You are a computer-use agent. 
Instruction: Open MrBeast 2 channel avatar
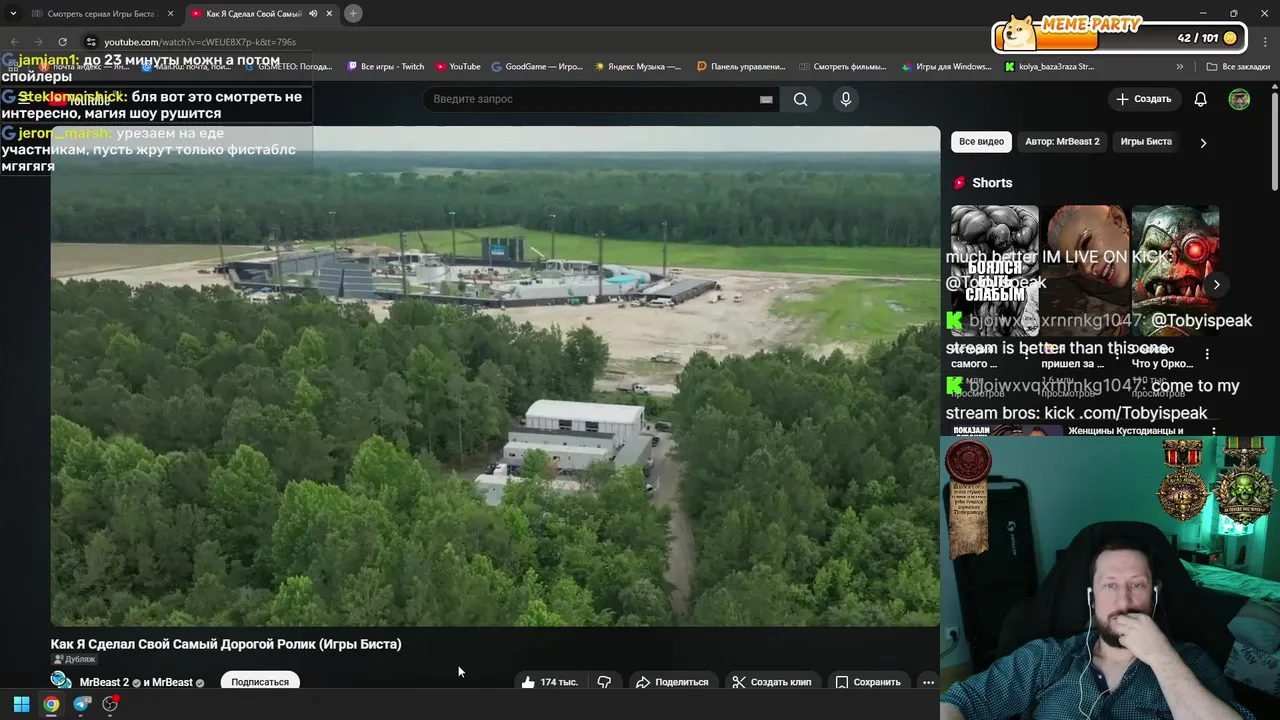[x=61, y=681]
